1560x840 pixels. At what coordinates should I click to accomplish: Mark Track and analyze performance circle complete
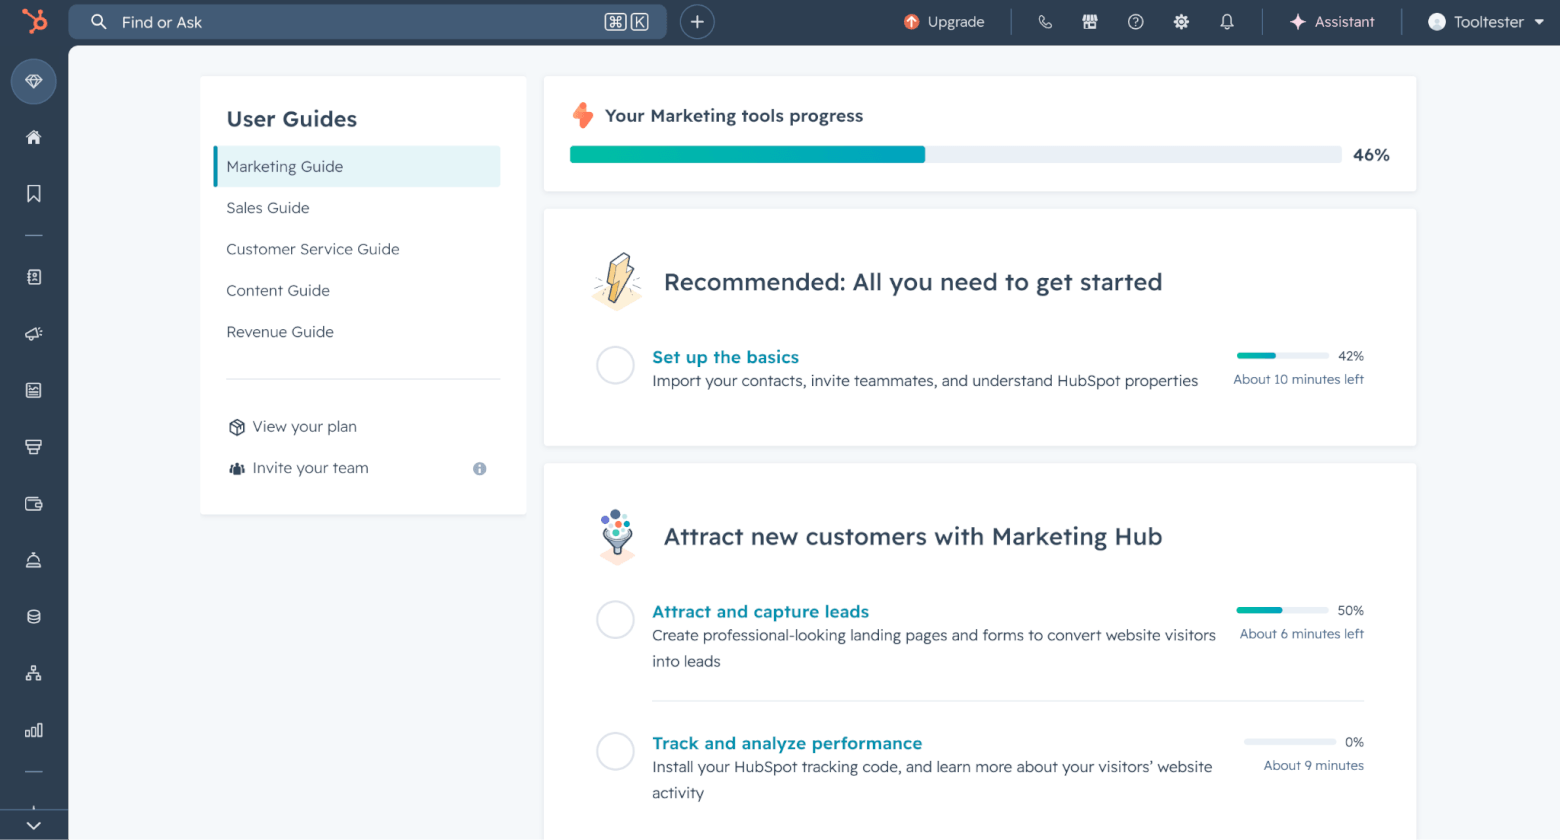pos(615,751)
